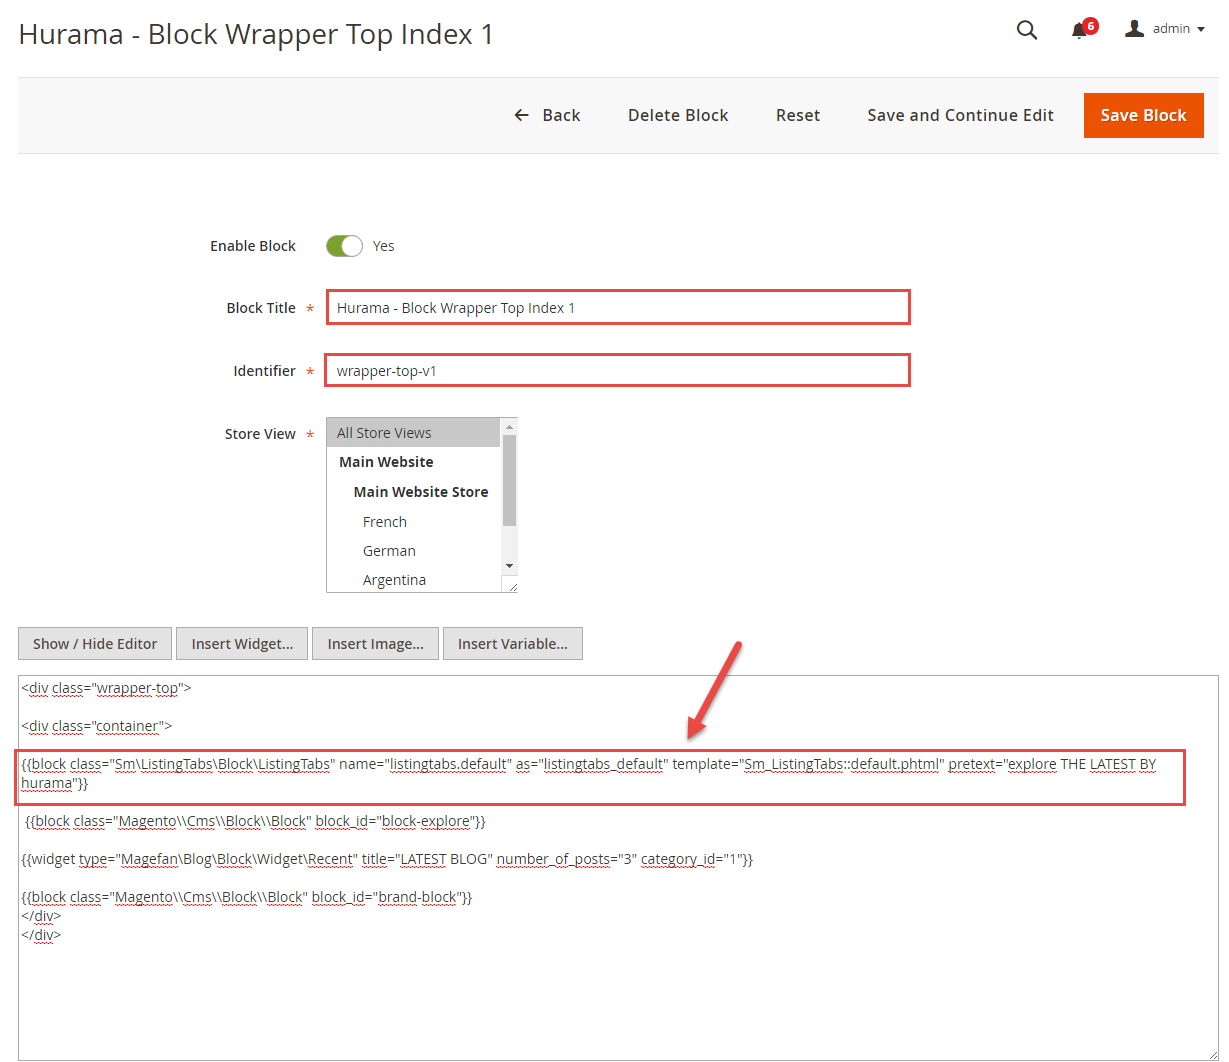Click Show / Hide Editor button
Image resolution: width=1229 pixels, height=1062 pixels.
95,644
